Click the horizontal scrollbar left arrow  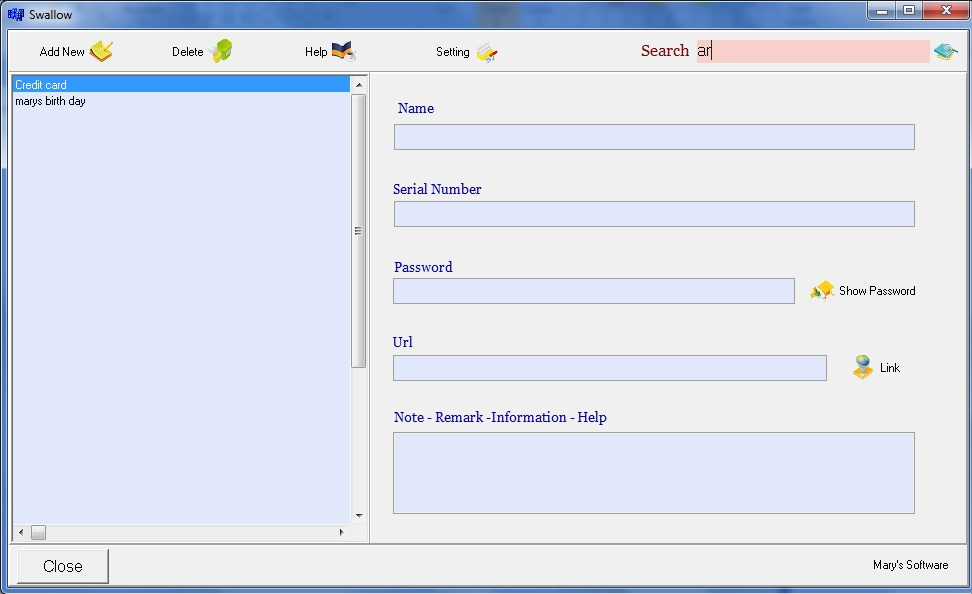coord(20,532)
